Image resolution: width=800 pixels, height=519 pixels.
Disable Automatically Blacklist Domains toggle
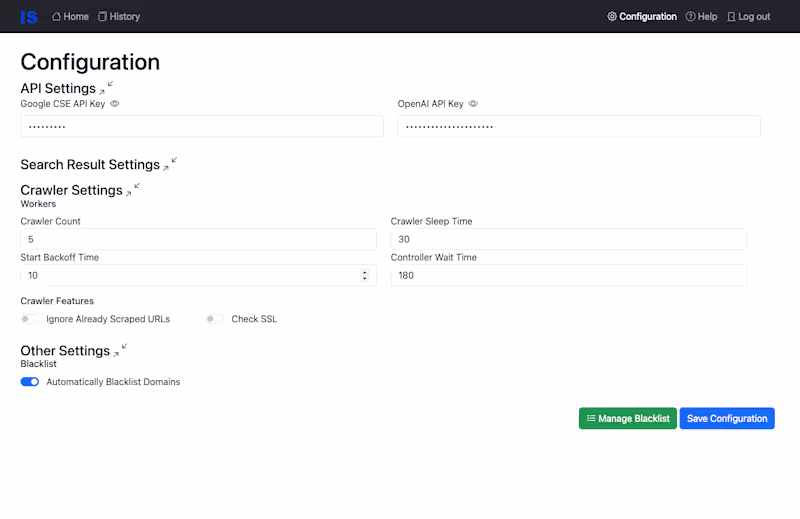tap(30, 382)
